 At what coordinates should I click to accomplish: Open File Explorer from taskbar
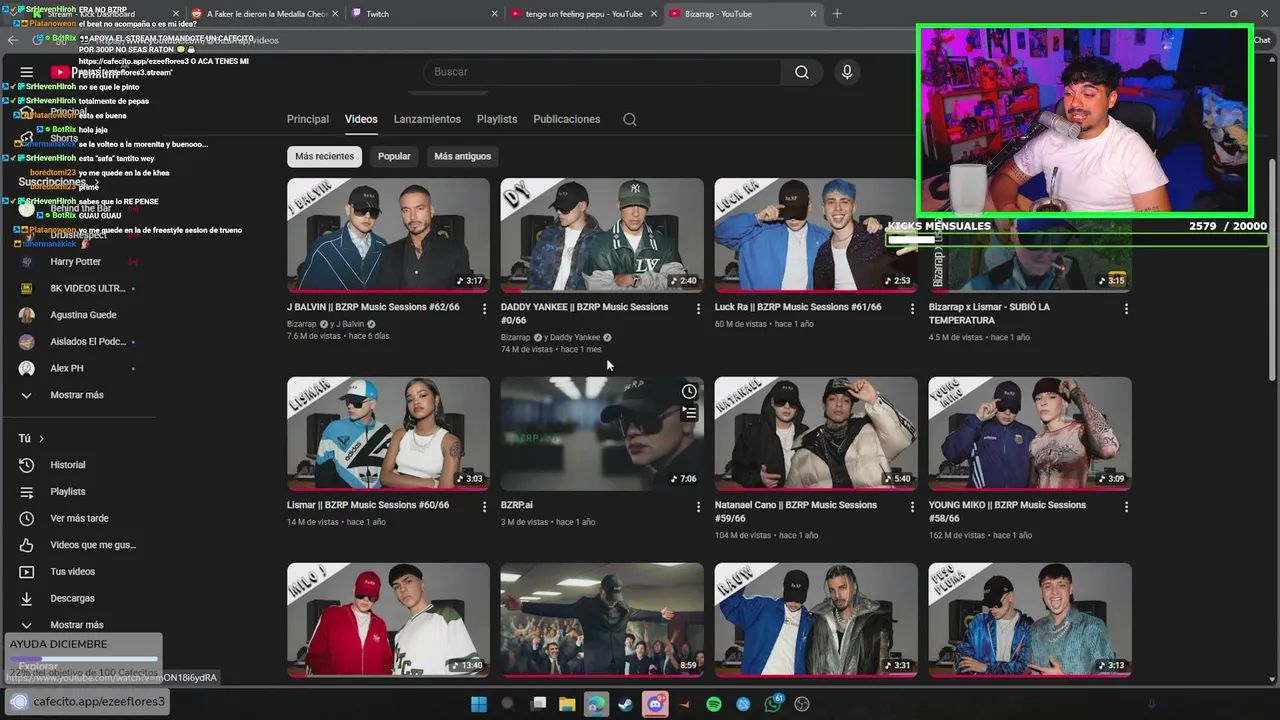pyautogui.click(x=567, y=704)
